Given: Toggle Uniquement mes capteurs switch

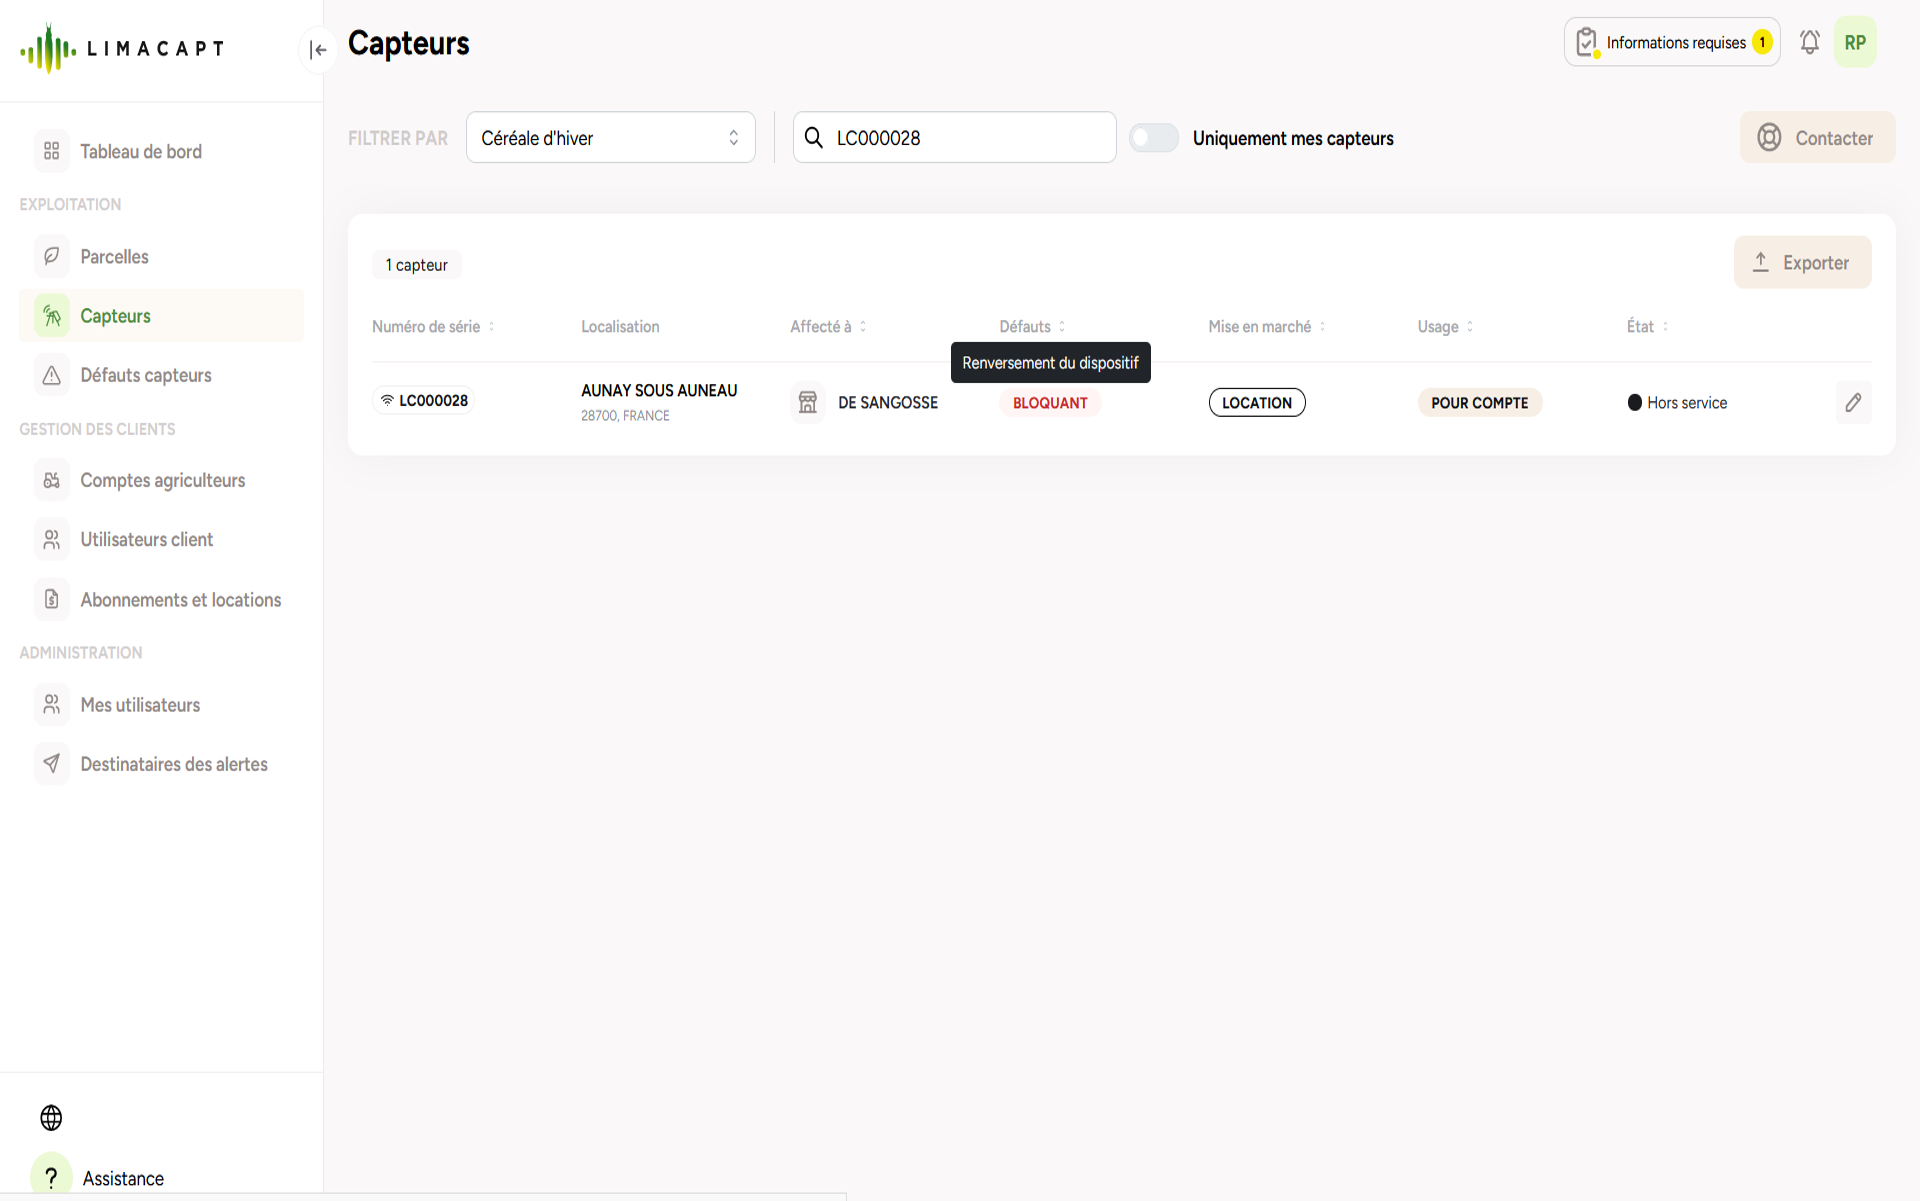Looking at the screenshot, I should (x=1154, y=138).
